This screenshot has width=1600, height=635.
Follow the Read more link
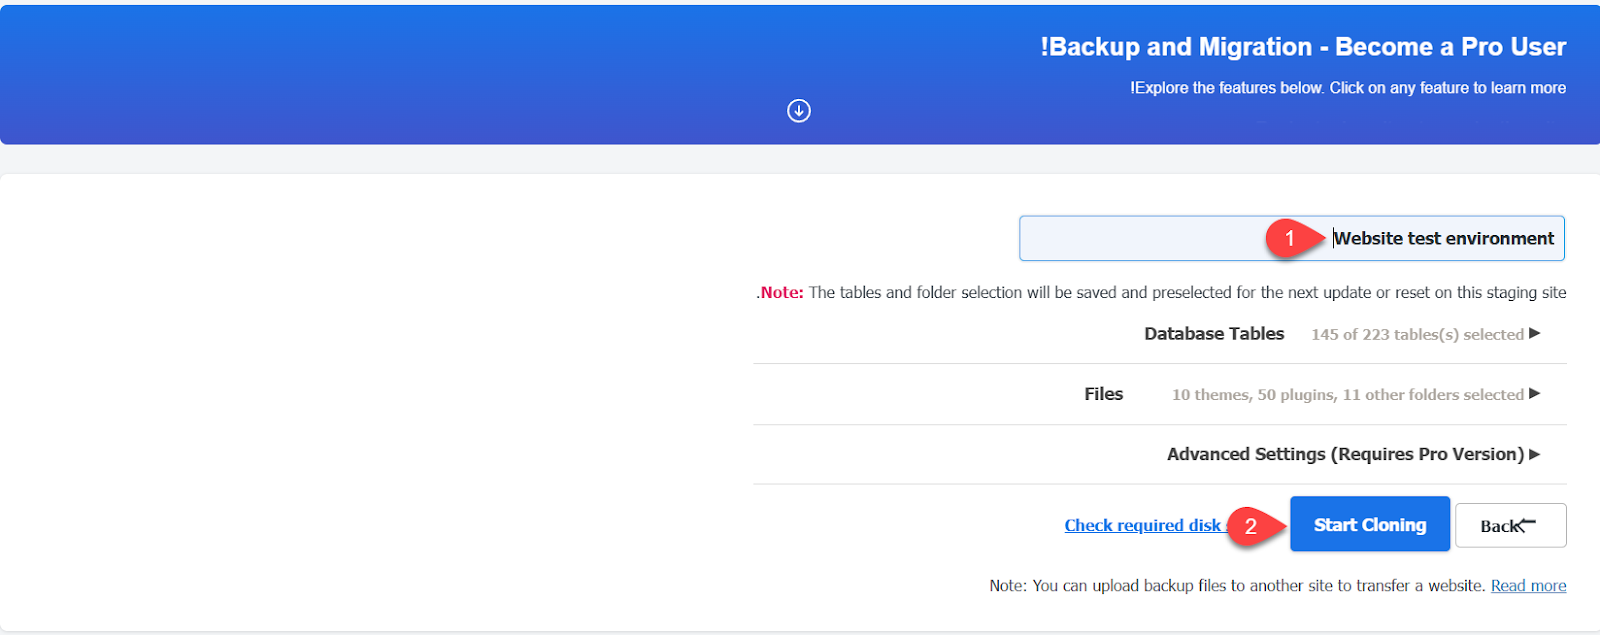(1528, 586)
